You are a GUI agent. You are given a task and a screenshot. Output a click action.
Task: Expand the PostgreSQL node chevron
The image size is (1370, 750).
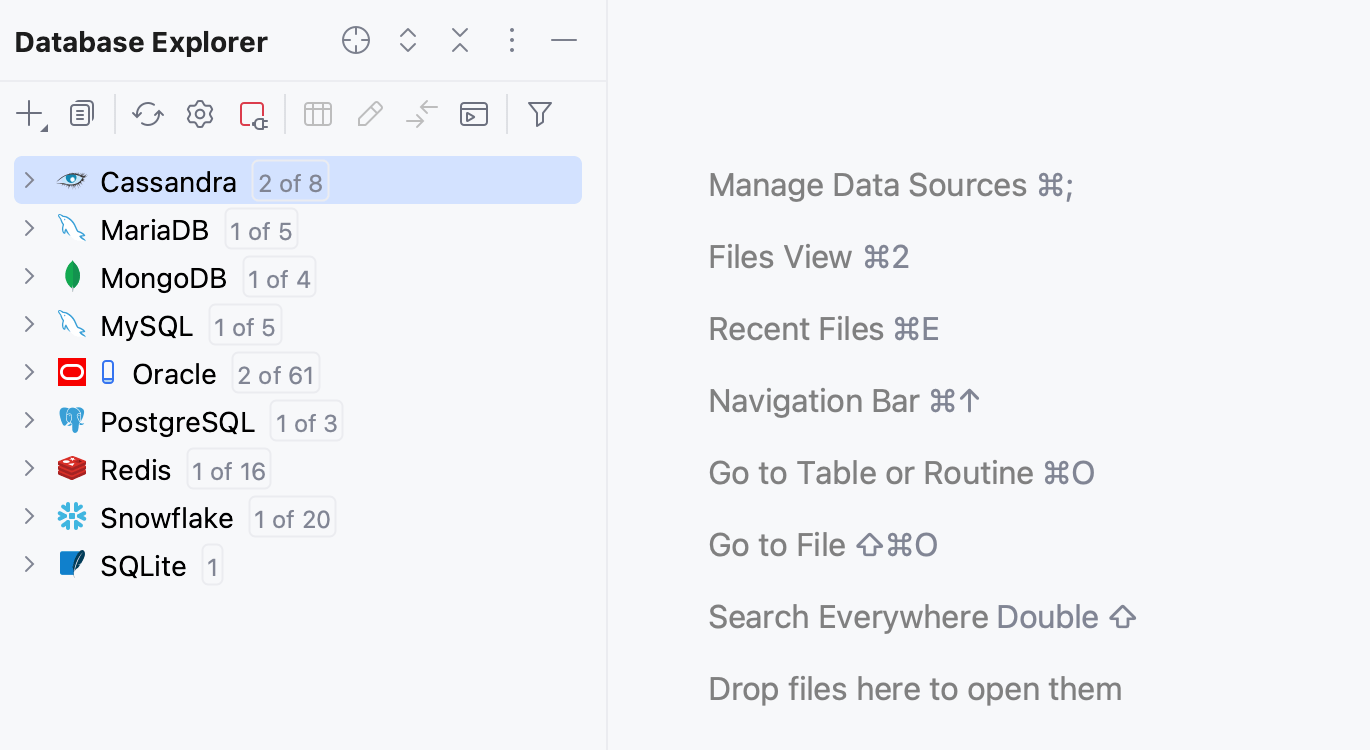click(30, 421)
